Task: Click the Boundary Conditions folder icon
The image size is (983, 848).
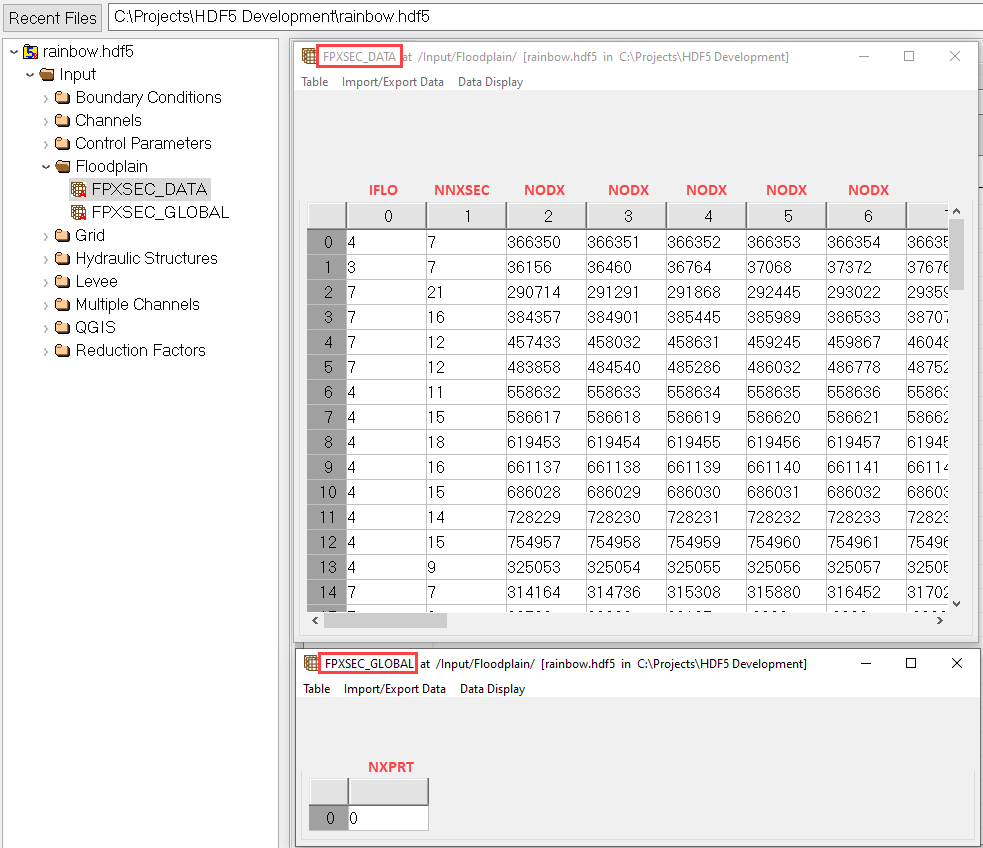Action: pos(62,97)
